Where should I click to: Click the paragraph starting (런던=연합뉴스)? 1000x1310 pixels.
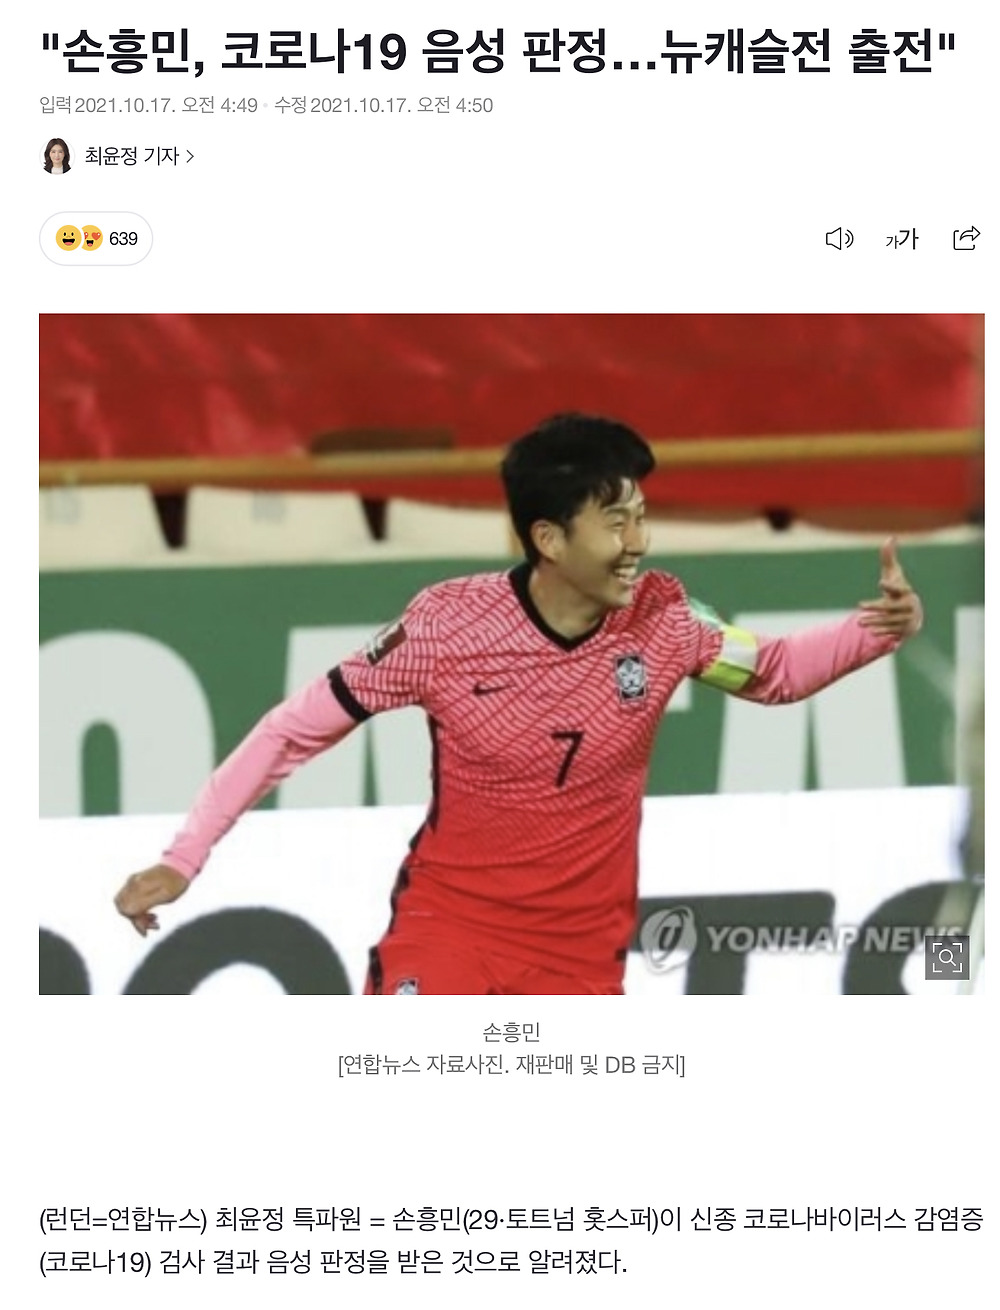[511, 1240]
